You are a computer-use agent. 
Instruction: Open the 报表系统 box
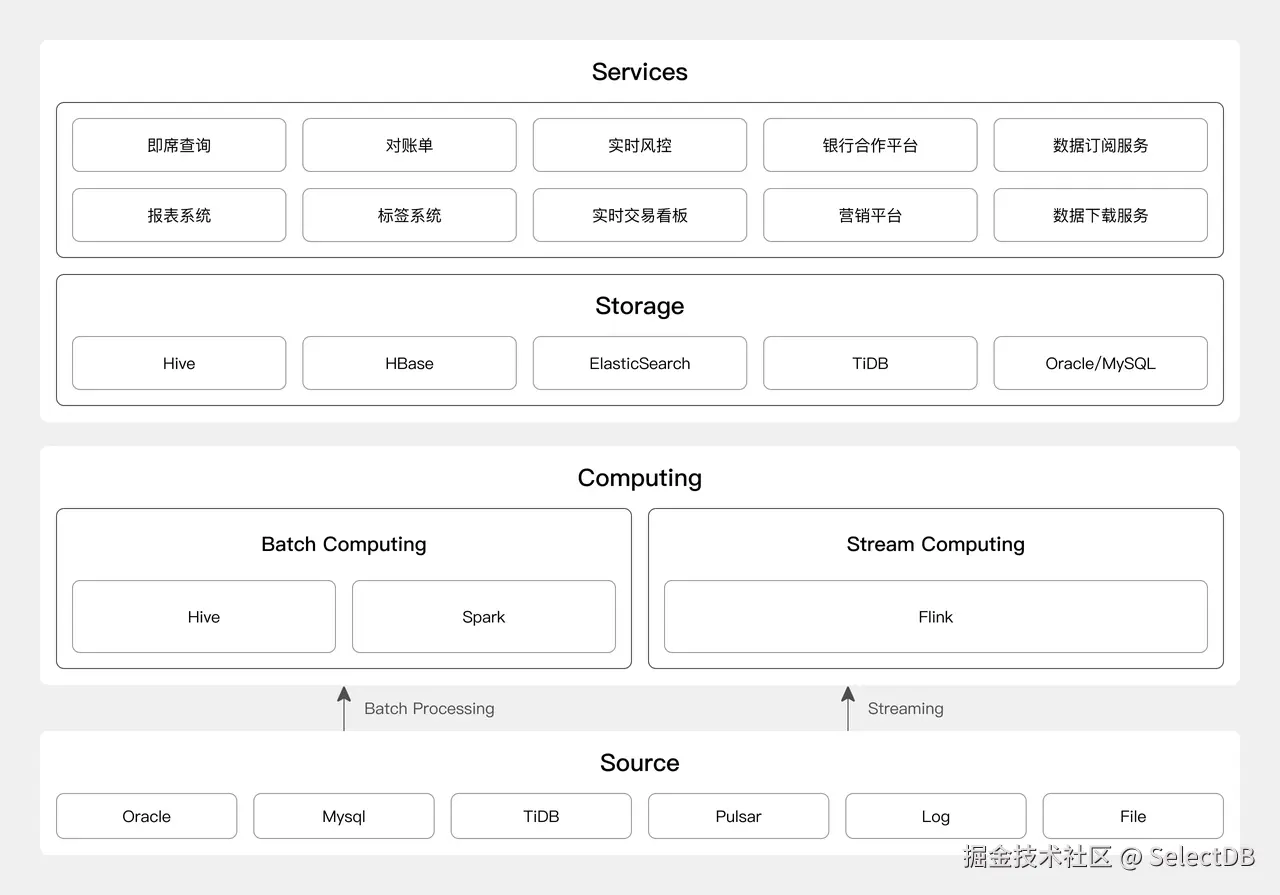pyautogui.click(x=179, y=215)
